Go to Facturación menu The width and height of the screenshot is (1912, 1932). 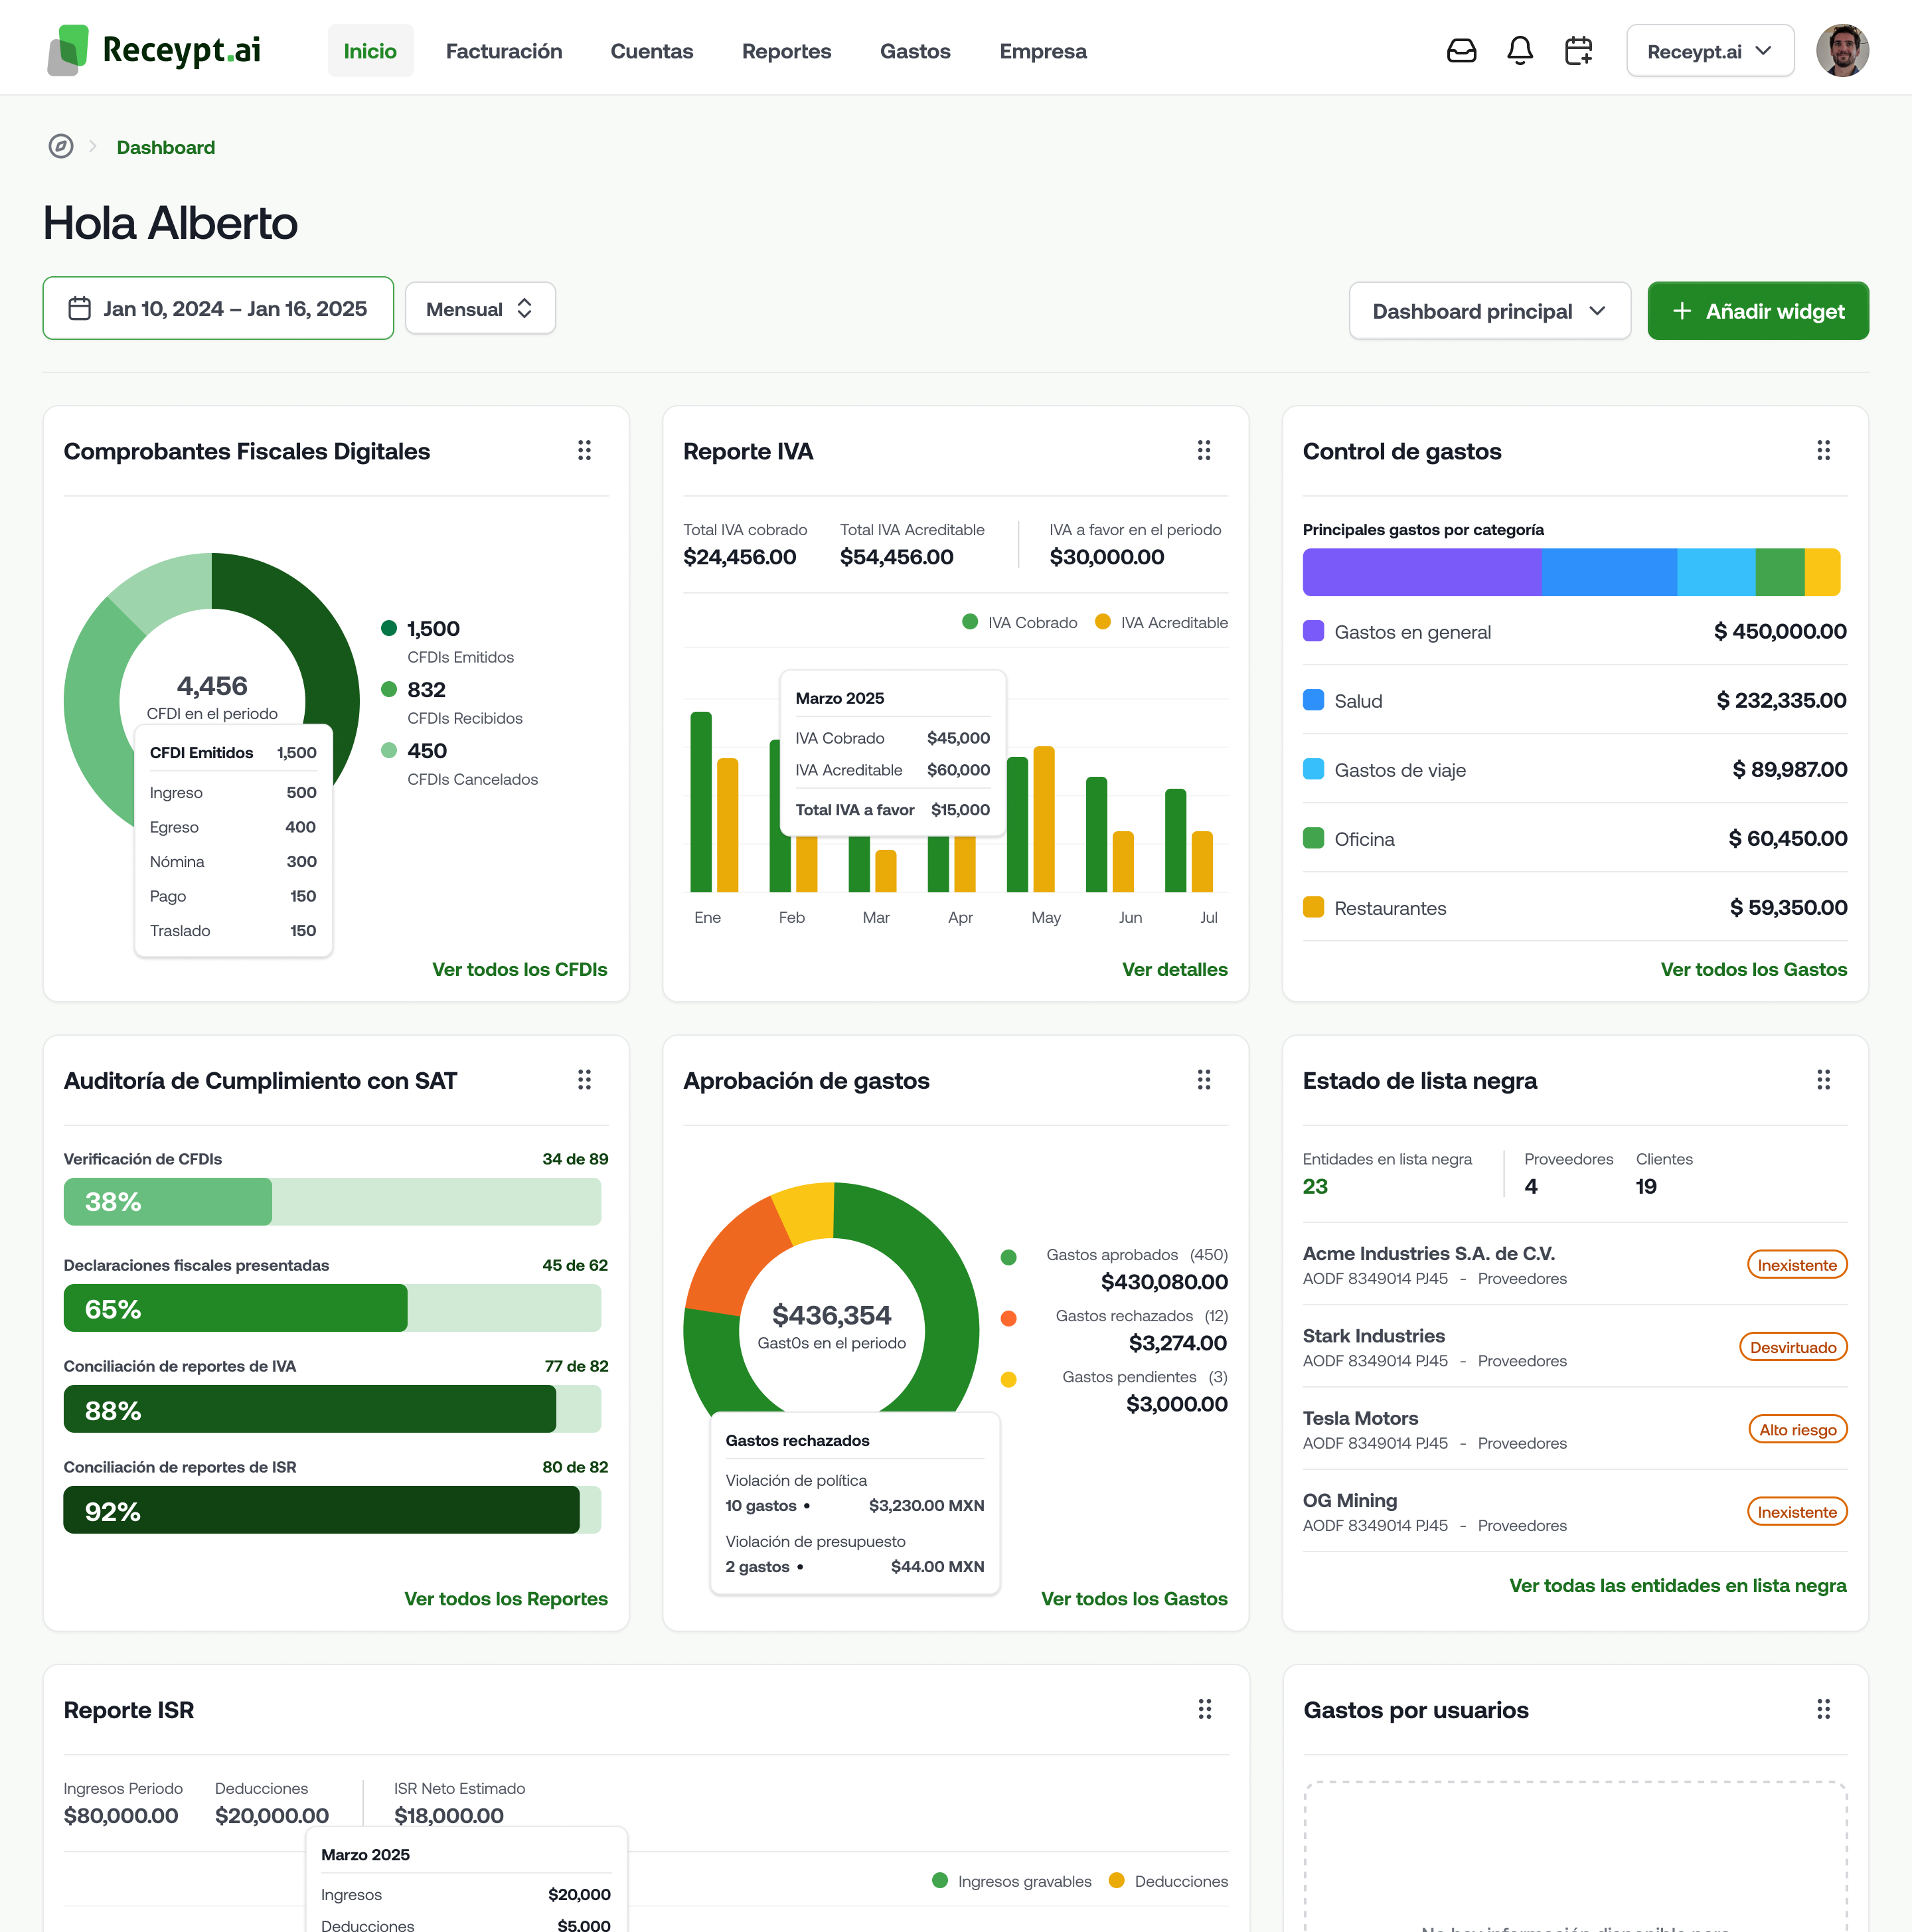(504, 51)
